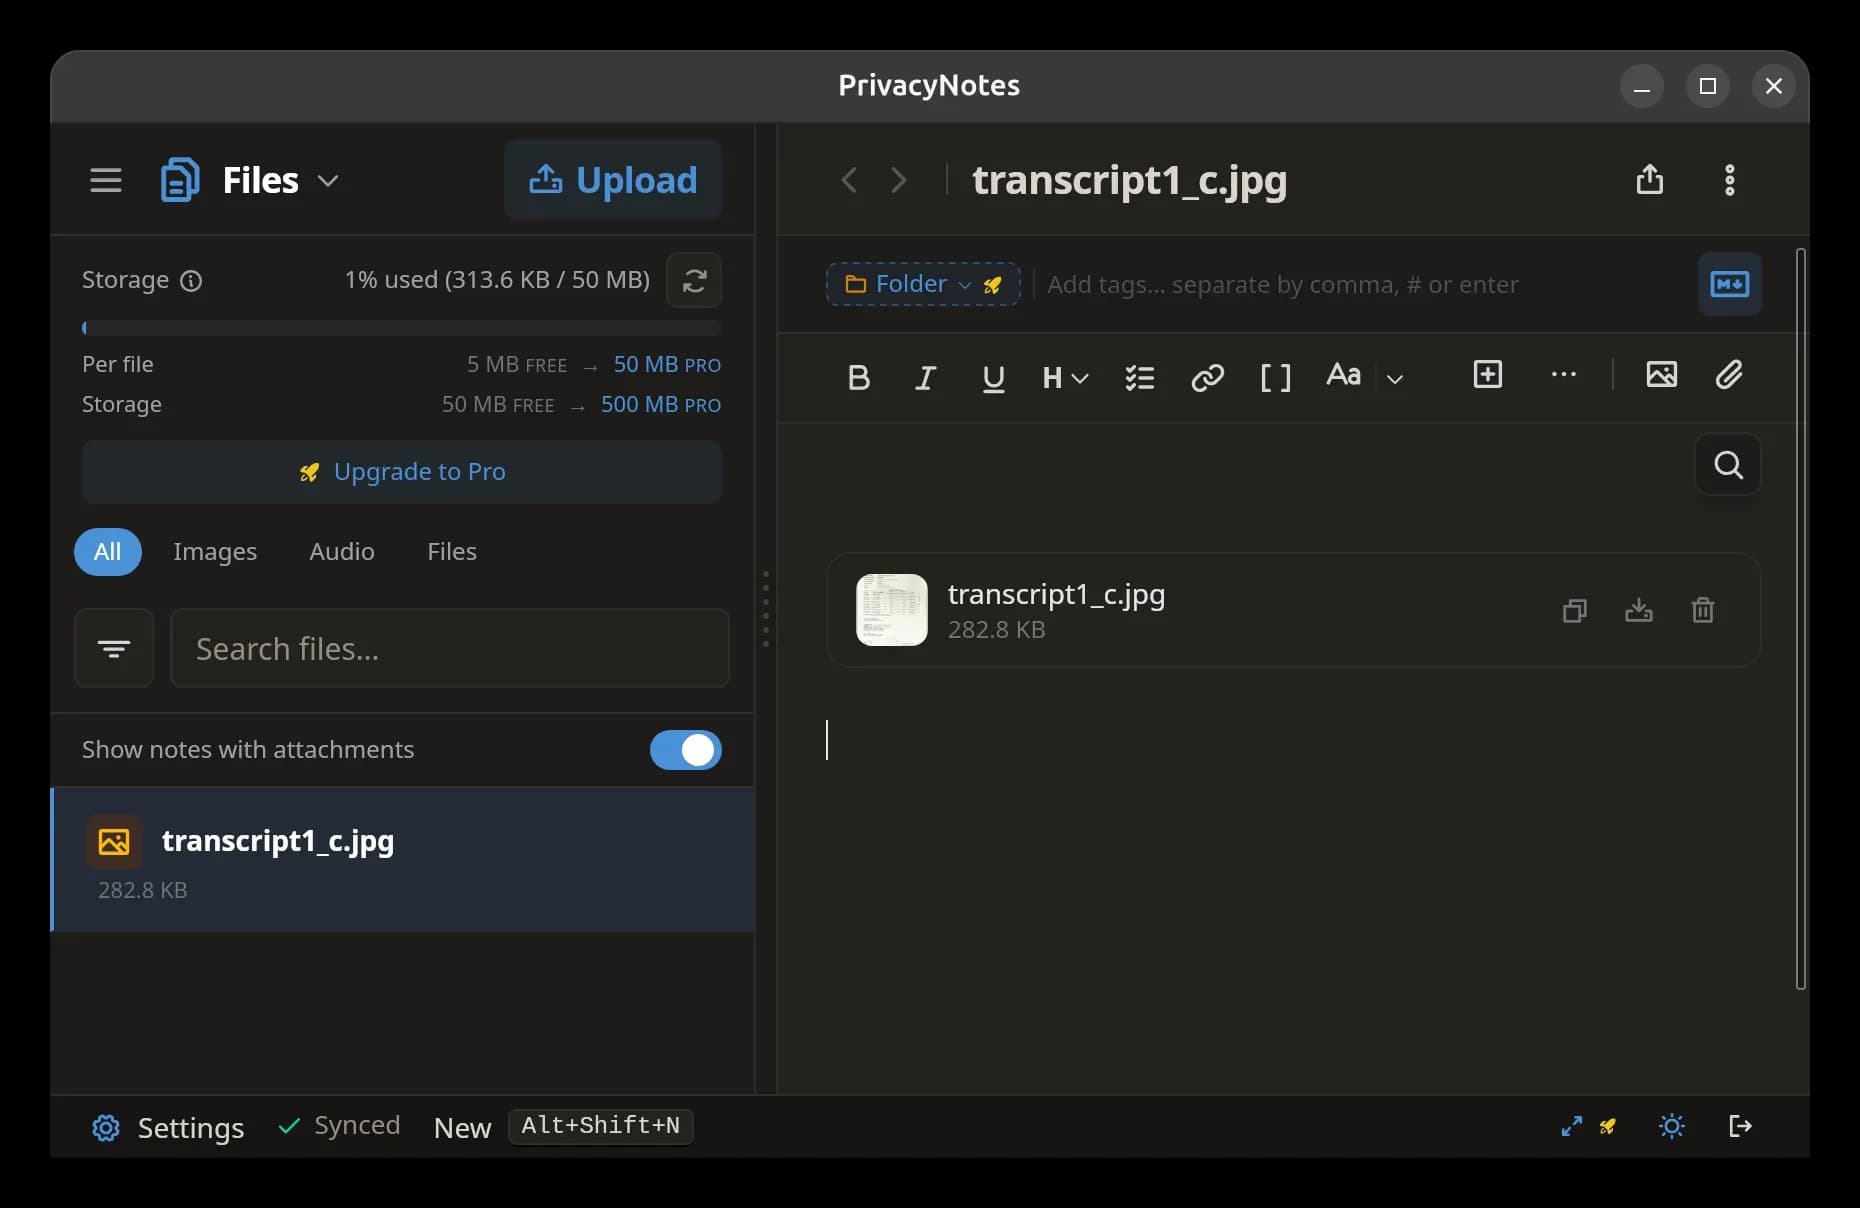Select the All filter tab
This screenshot has width=1860, height=1208.
click(x=107, y=552)
